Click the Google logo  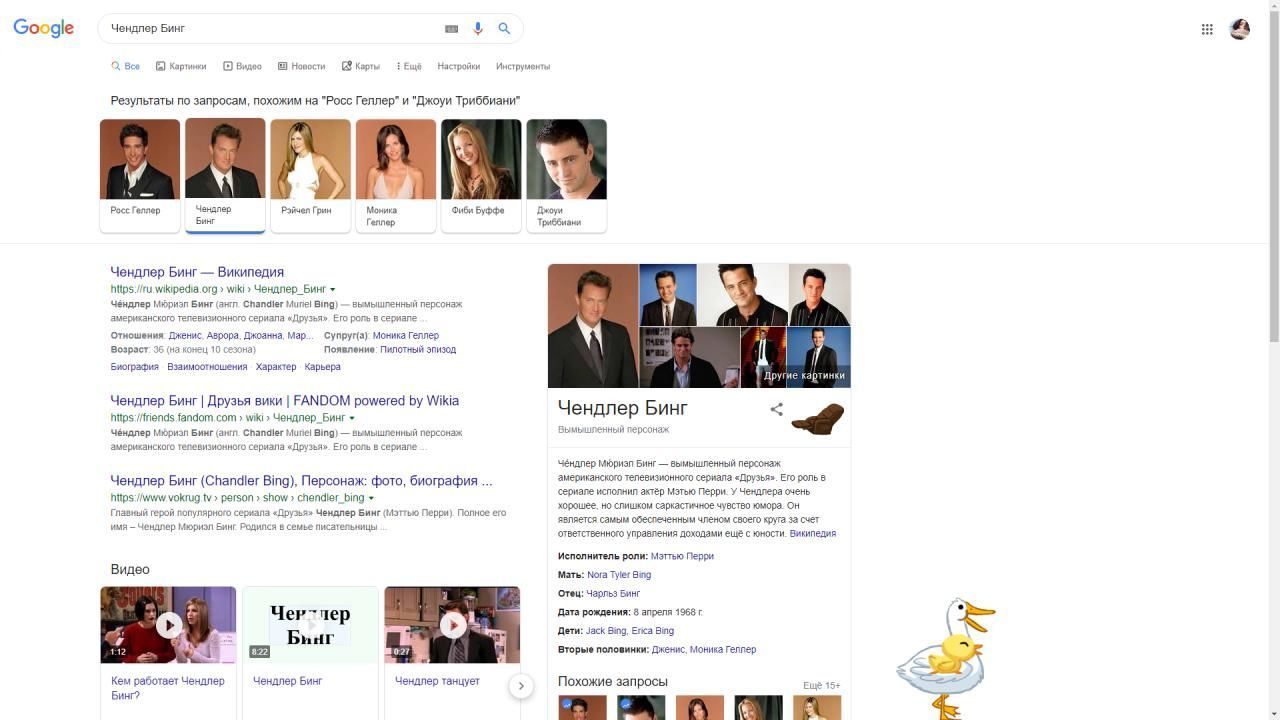click(x=44, y=28)
